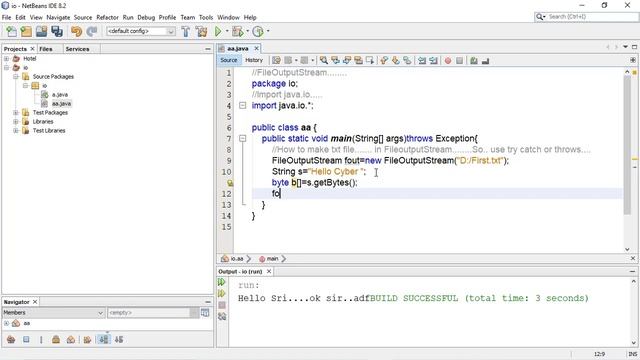Click the Comment icon in editor toolbar
The image size is (640, 360).
(474, 60)
